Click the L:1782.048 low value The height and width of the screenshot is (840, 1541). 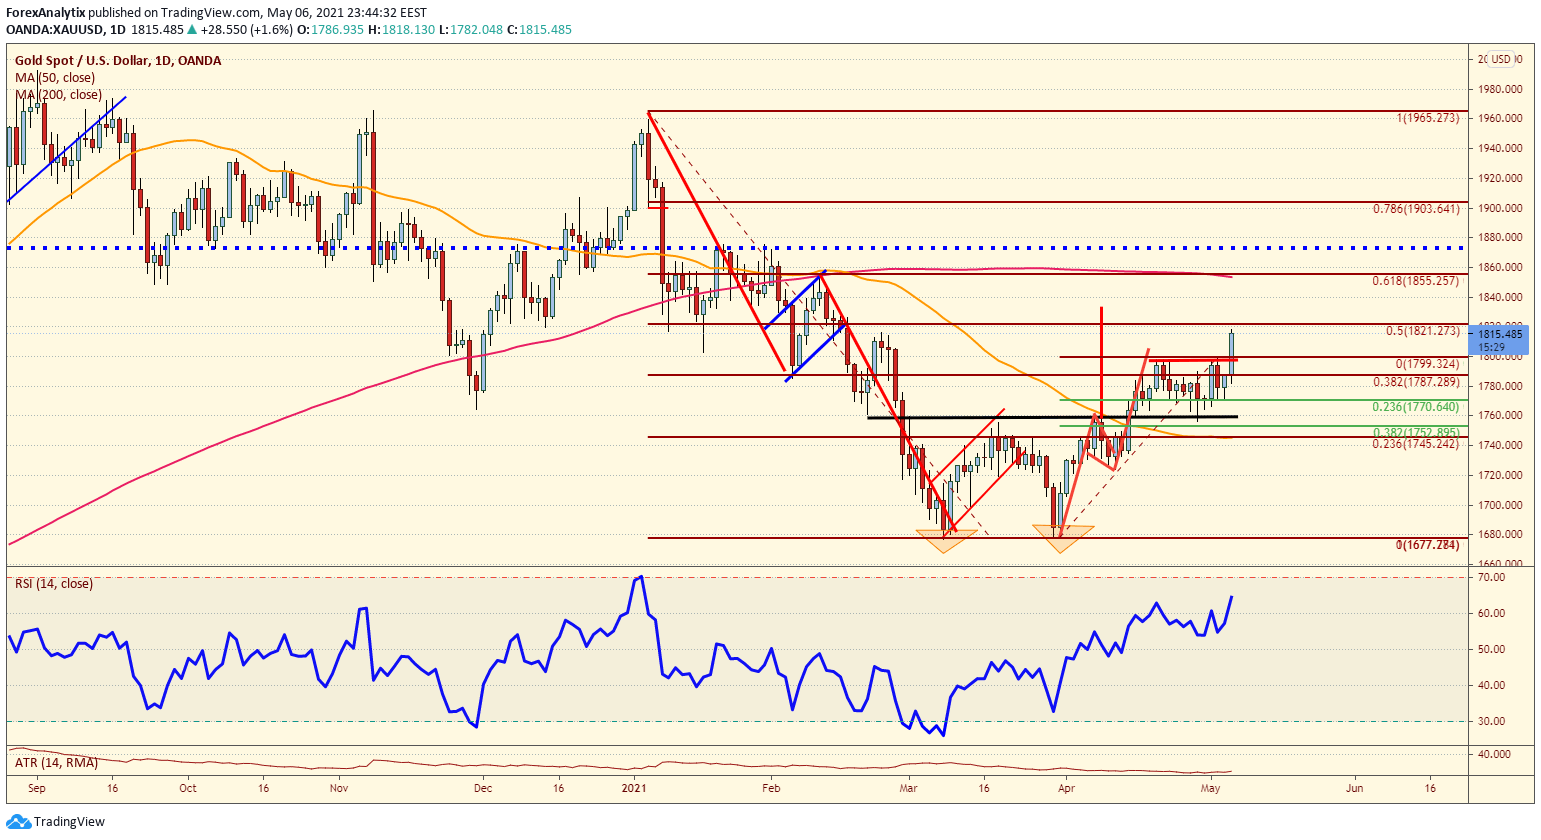[x=471, y=30]
